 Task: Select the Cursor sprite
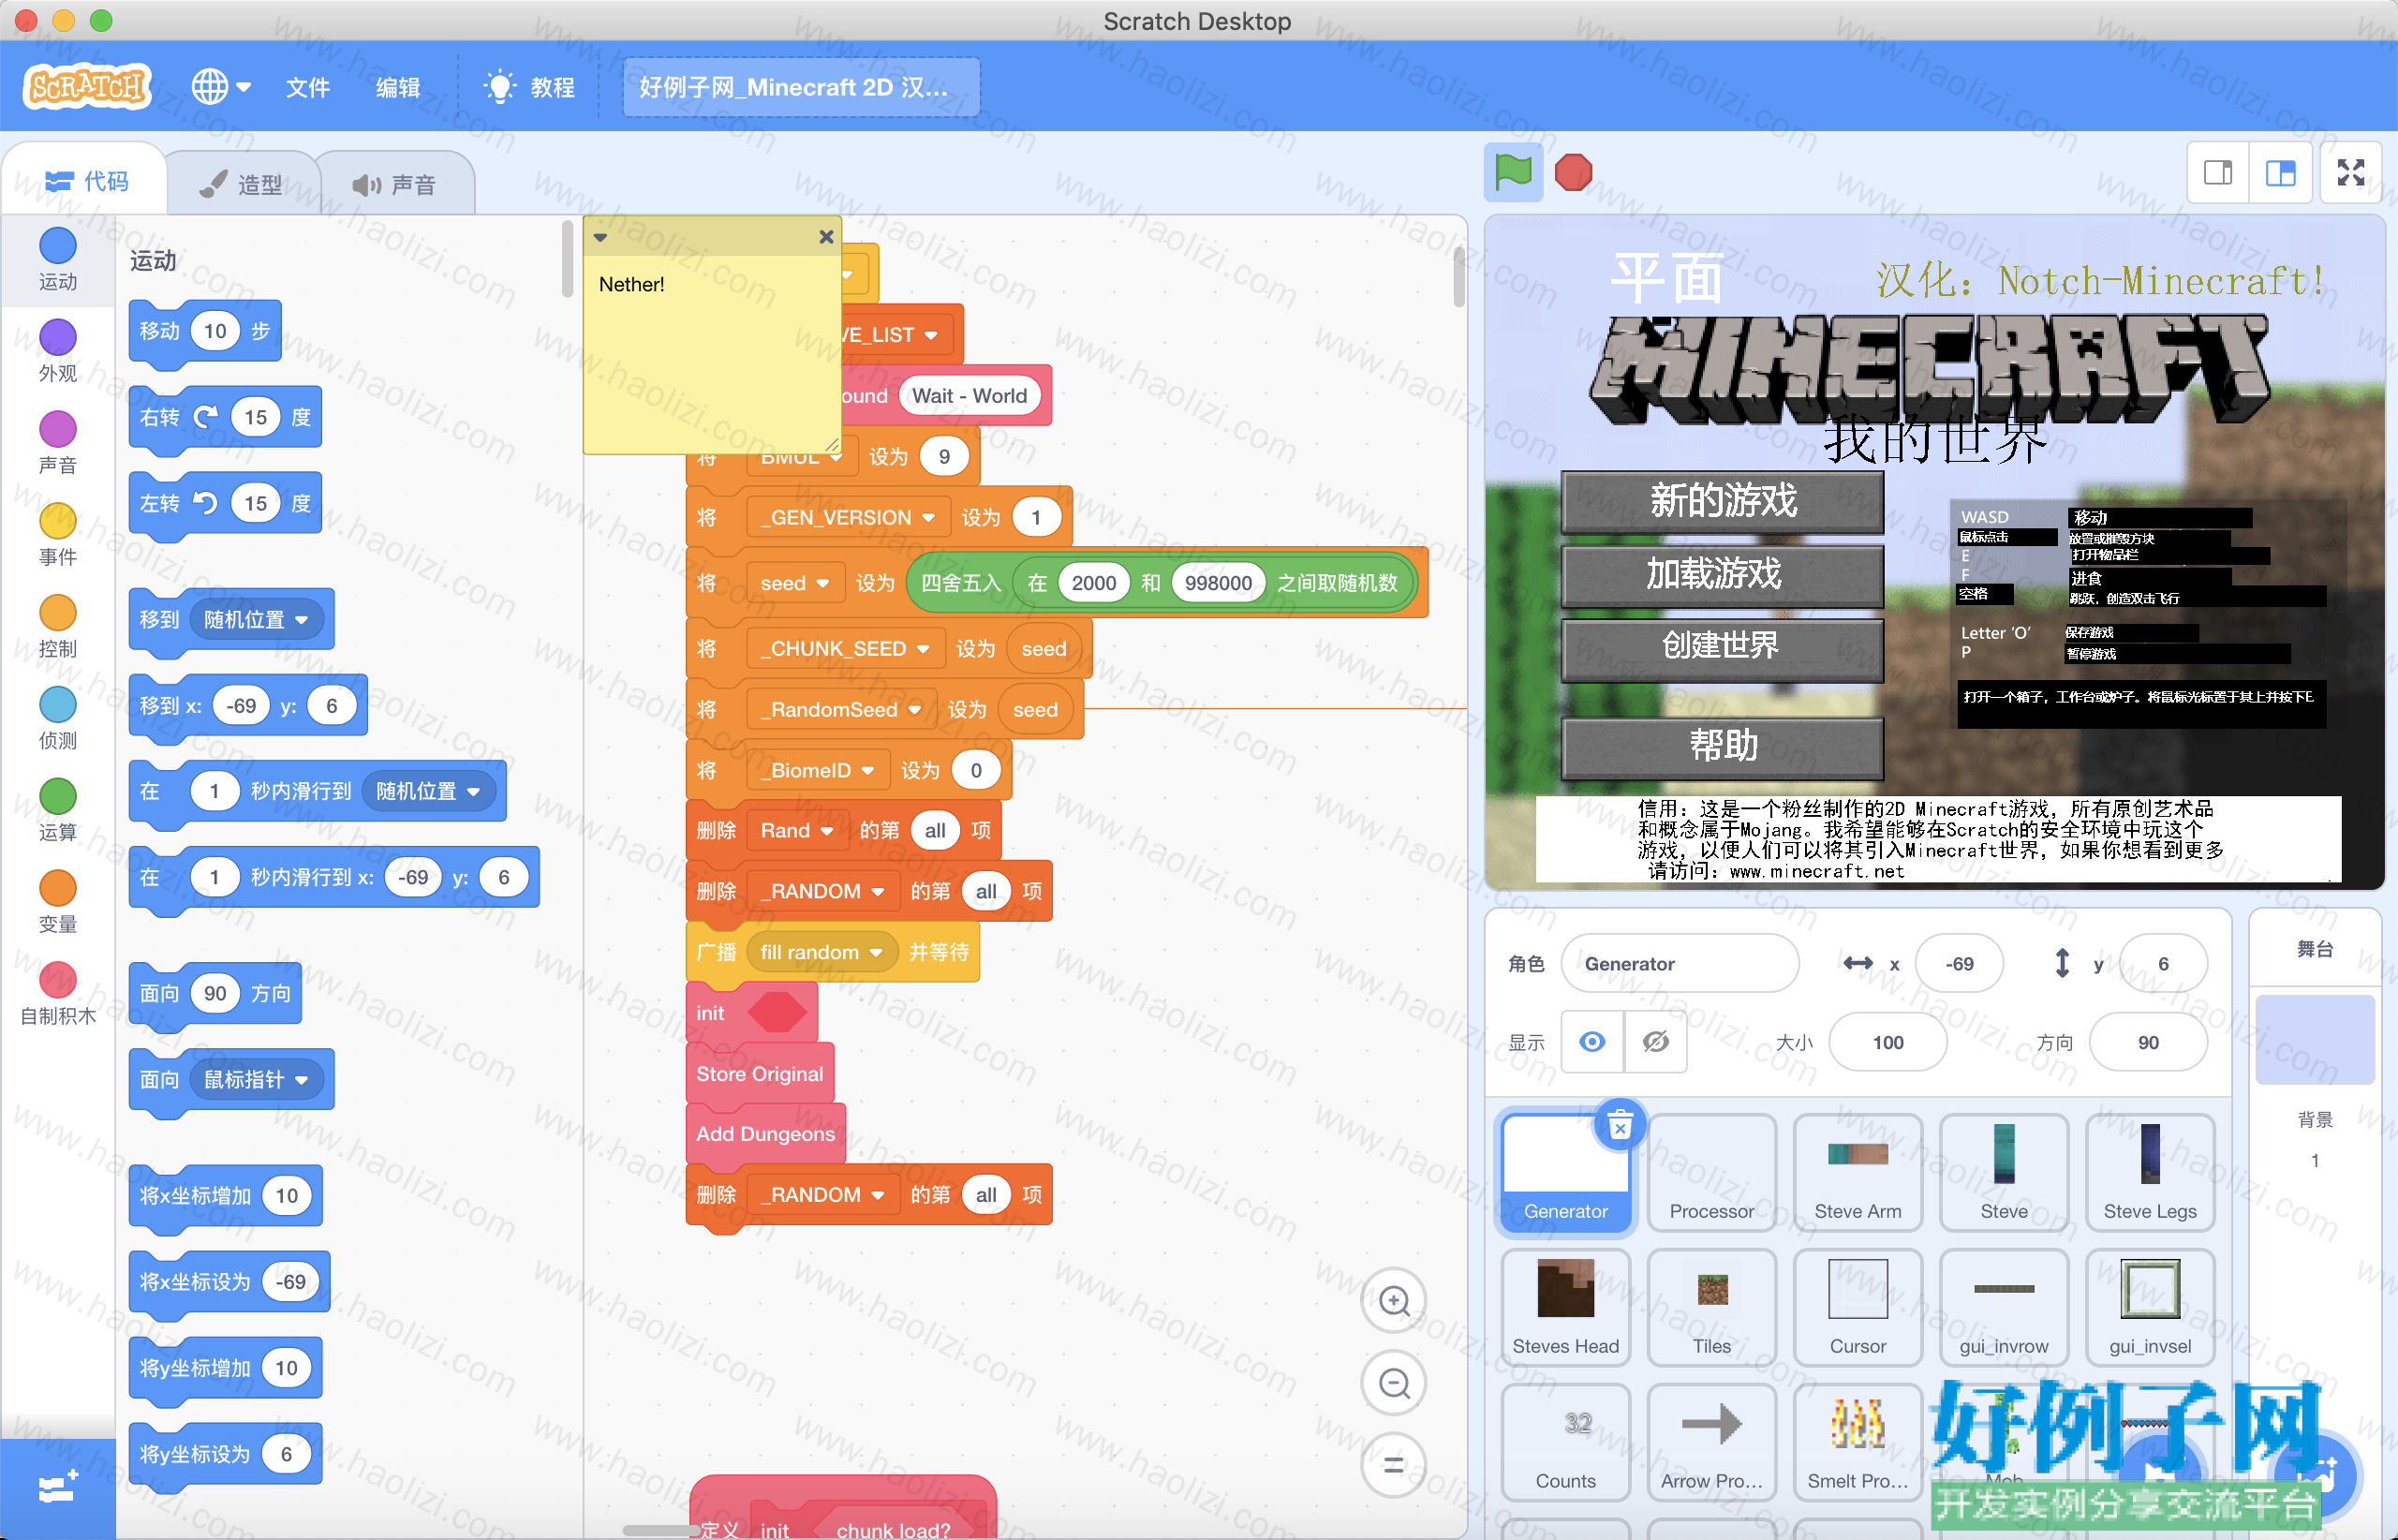pyautogui.click(x=1858, y=1309)
